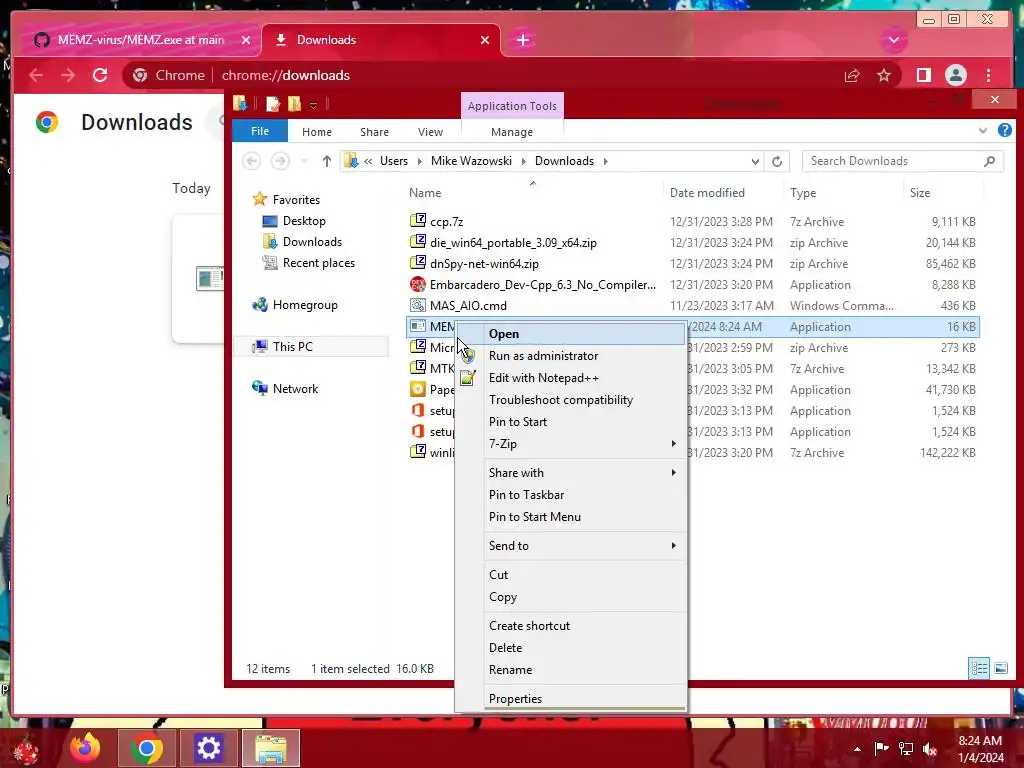The height and width of the screenshot is (768, 1024).
Task: Open Network in navigation pane
Action: point(295,389)
